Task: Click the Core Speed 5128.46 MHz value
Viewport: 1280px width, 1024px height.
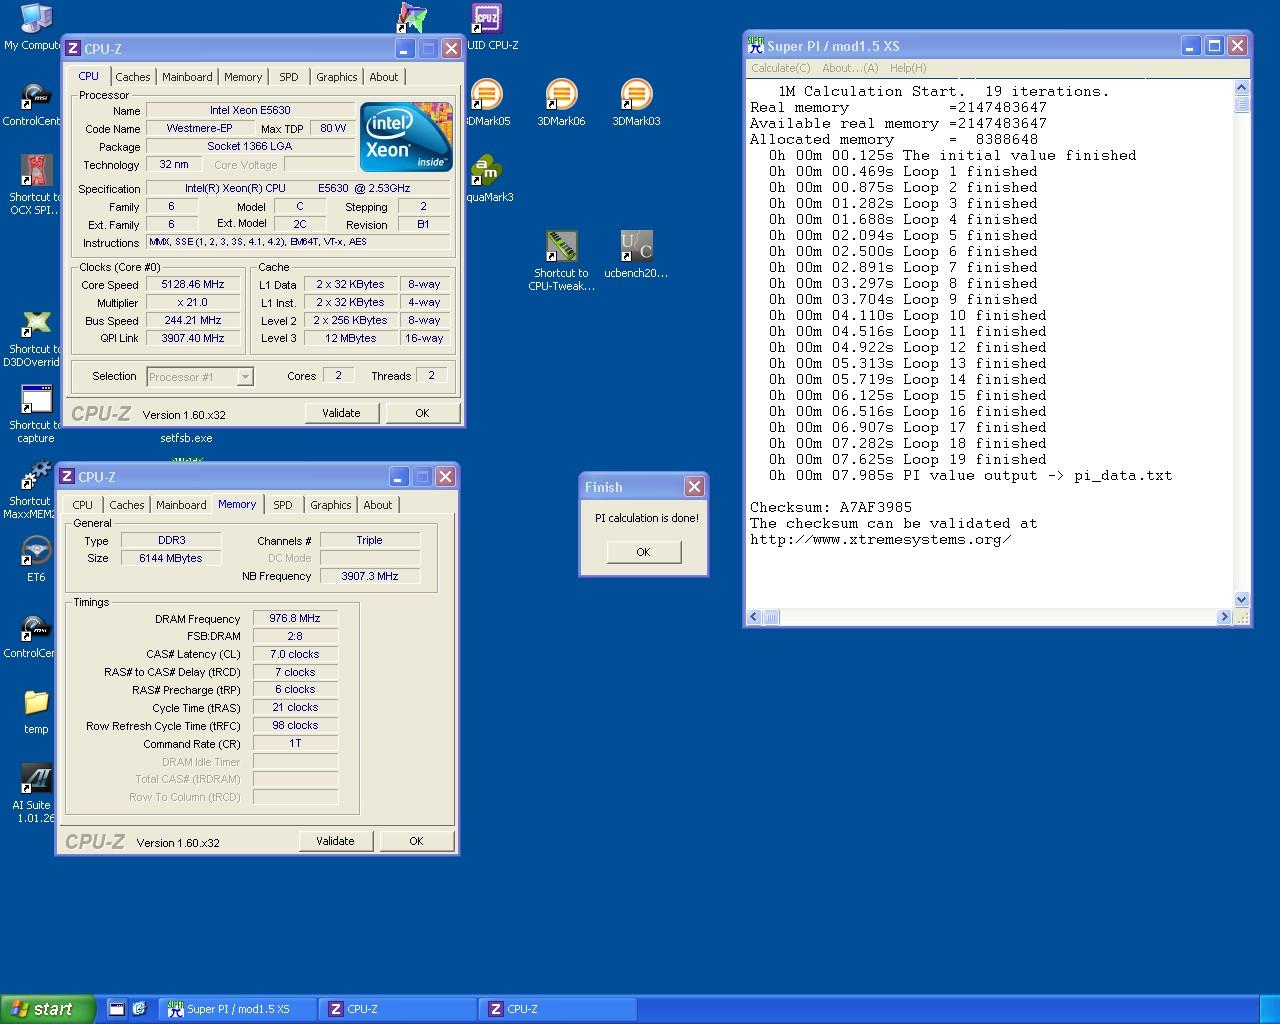Action: click(193, 285)
